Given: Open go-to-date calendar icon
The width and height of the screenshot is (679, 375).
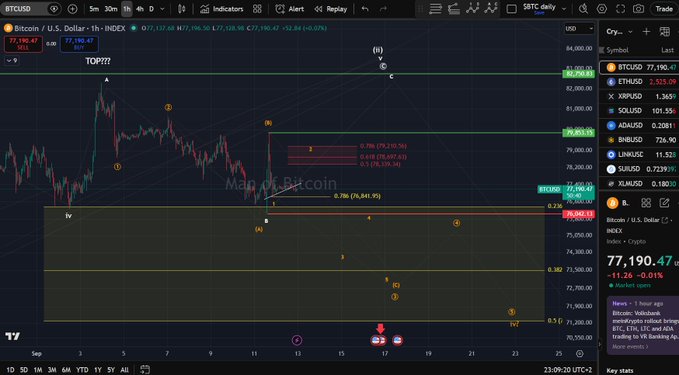Looking at the screenshot, I should click(x=145, y=369).
